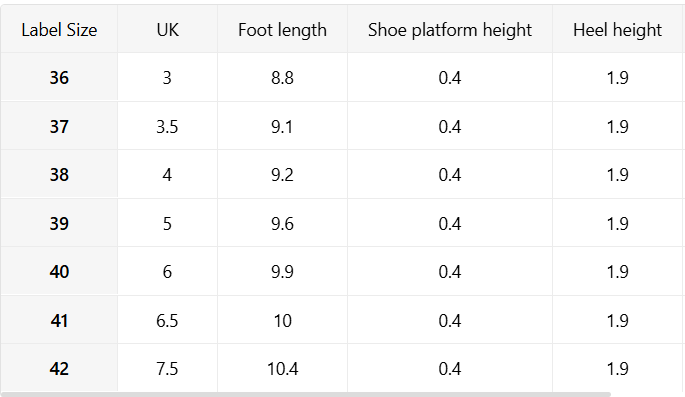685x397 pixels.
Task: Select UK size 3.5 cell
Action: [167, 126]
